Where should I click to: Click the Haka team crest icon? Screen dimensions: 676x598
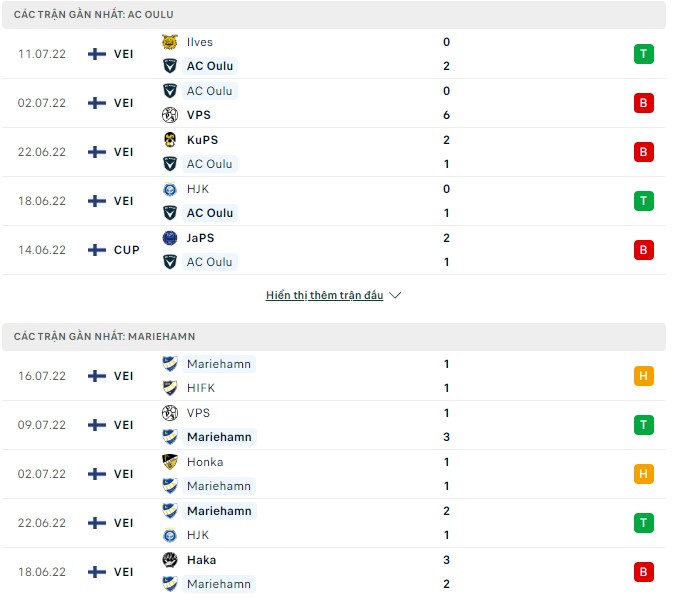tap(169, 560)
